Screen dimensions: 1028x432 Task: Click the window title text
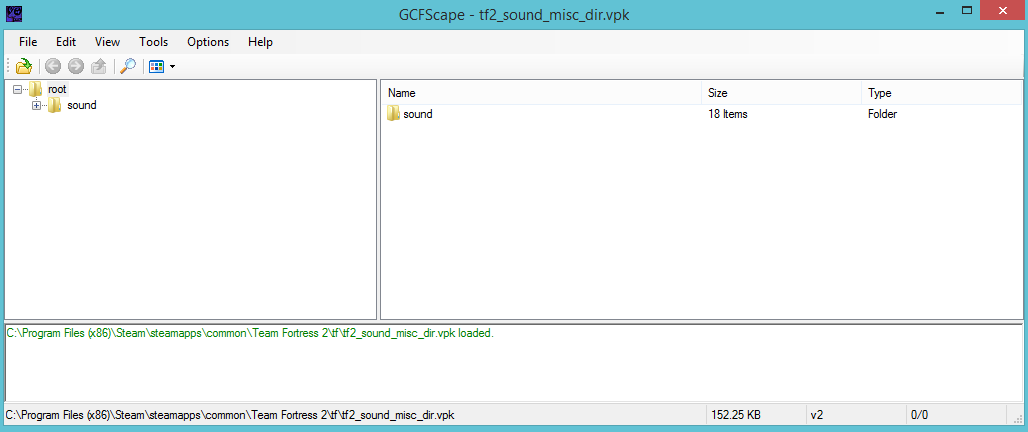click(513, 14)
